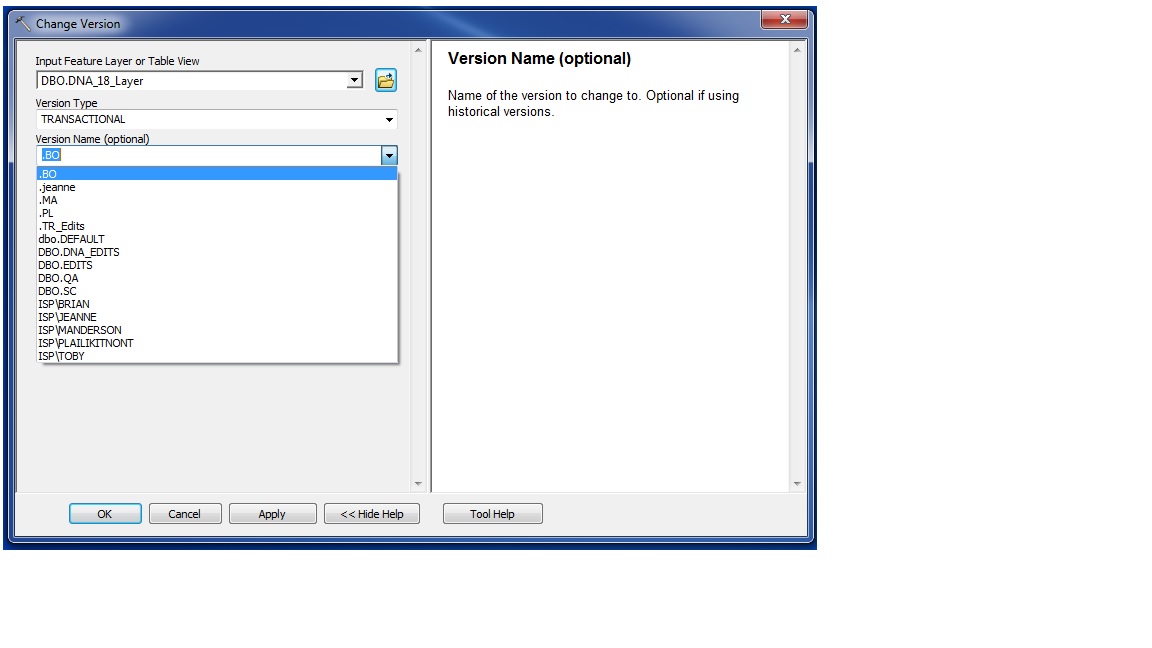The height and width of the screenshot is (648, 1152).
Task: Pick the ISP\PLAILIKITNONT version
Action: point(217,343)
